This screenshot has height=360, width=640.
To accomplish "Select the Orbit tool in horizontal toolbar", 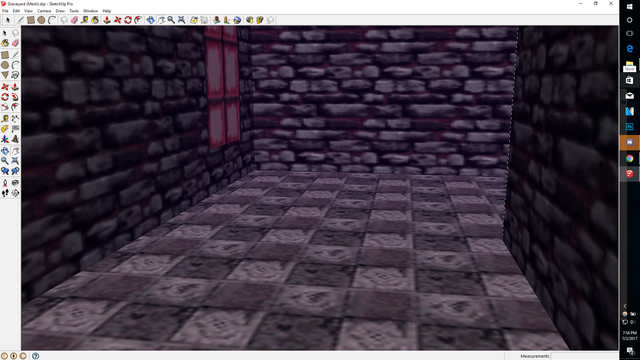I will pyautogui.click(x=150, y=20).
